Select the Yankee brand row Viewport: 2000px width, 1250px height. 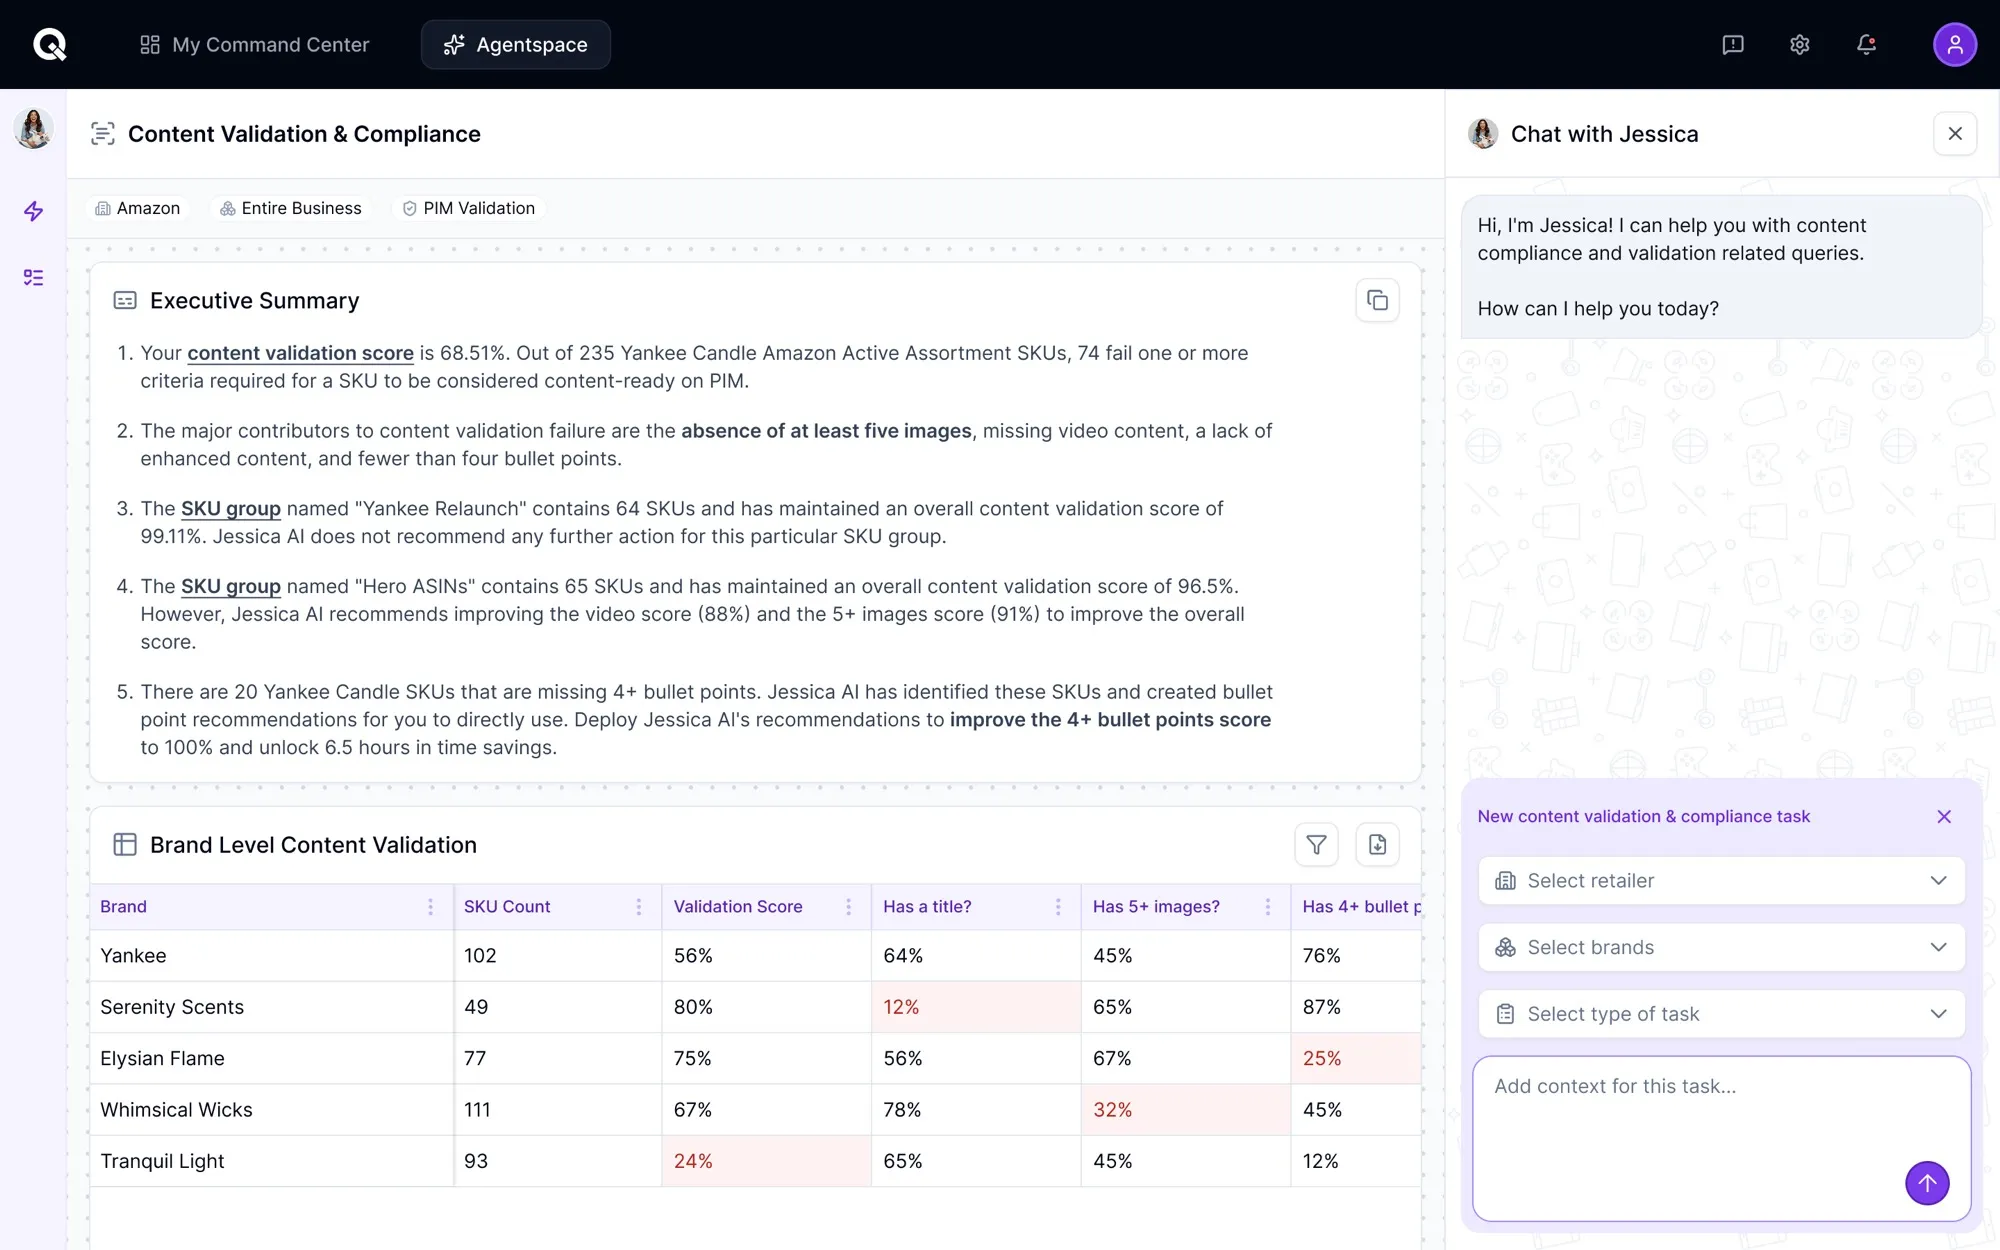[x=755, y=956]
